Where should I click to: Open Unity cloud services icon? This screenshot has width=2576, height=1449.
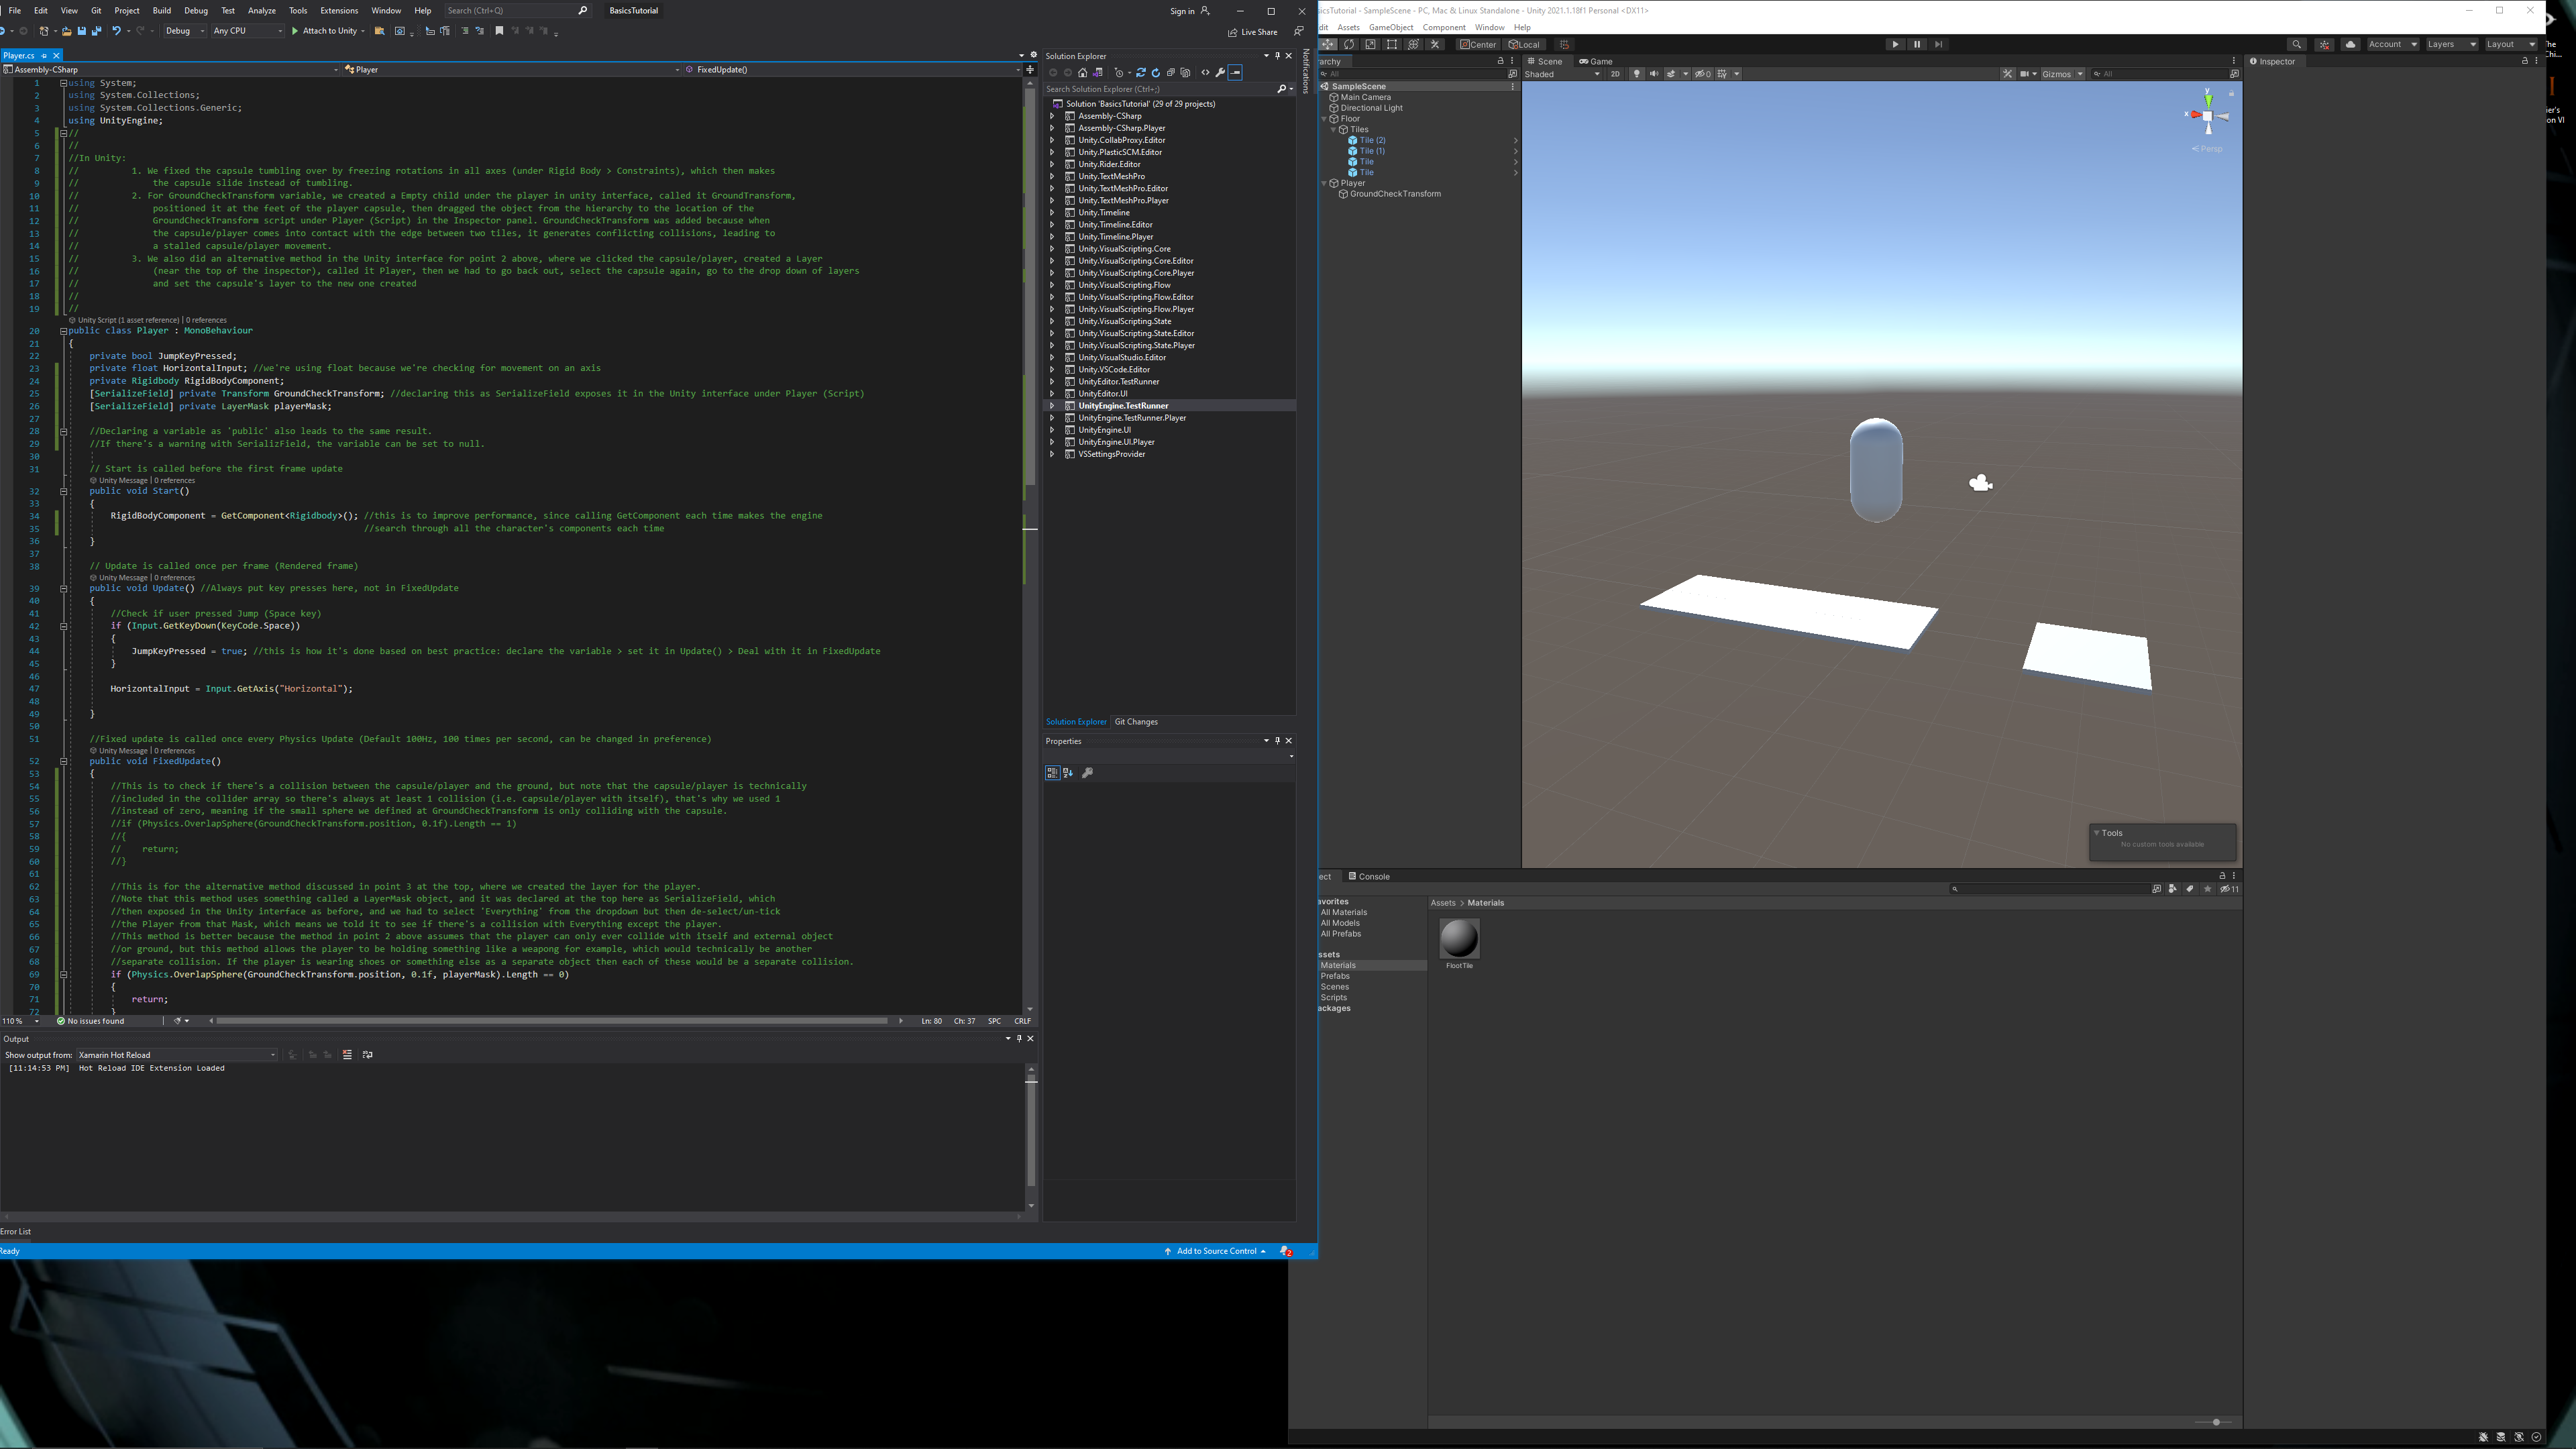tap(2350, 44)
